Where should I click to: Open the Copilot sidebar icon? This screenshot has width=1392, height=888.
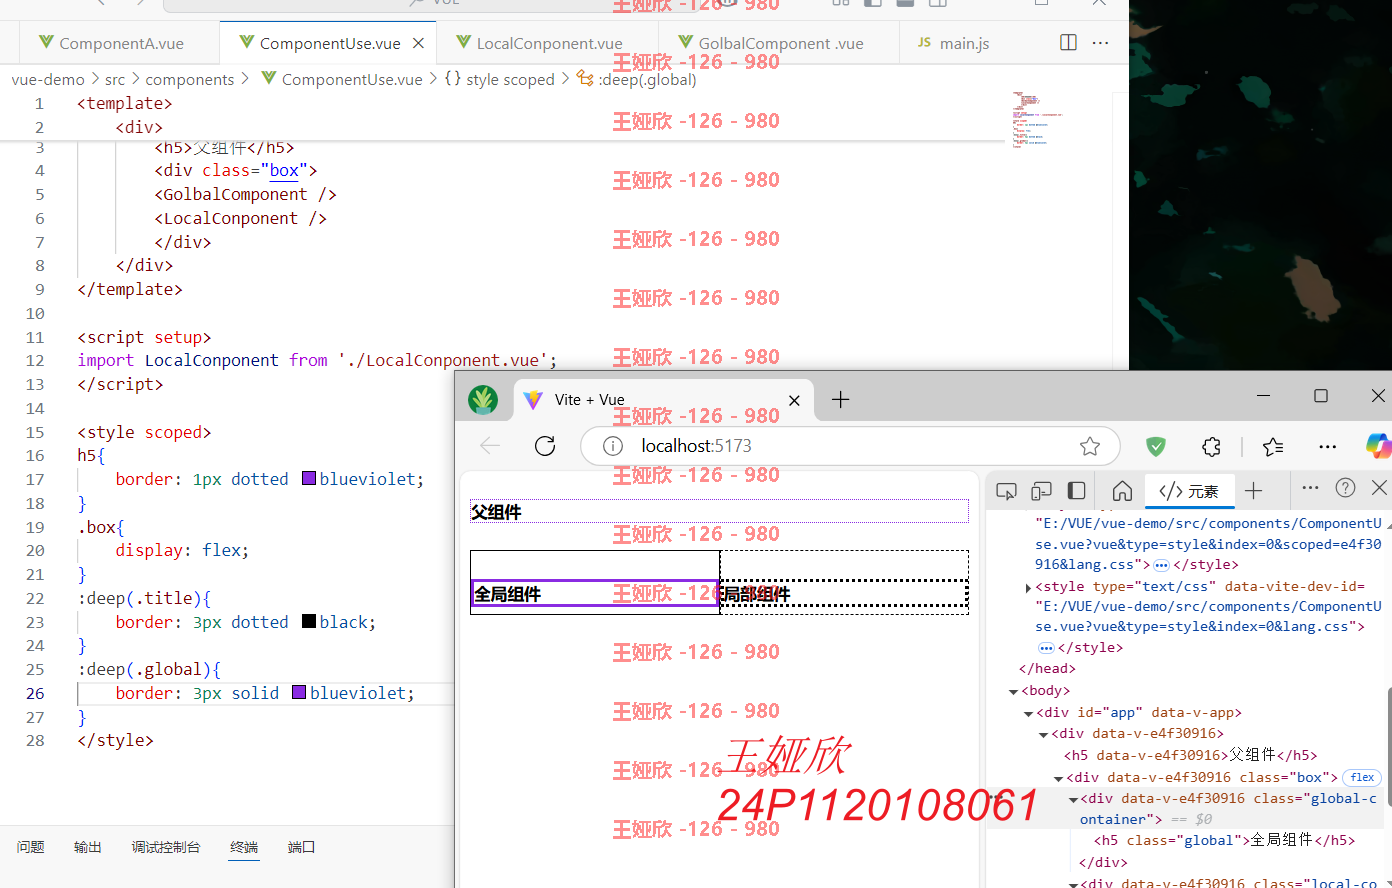tap(1379, 446)
